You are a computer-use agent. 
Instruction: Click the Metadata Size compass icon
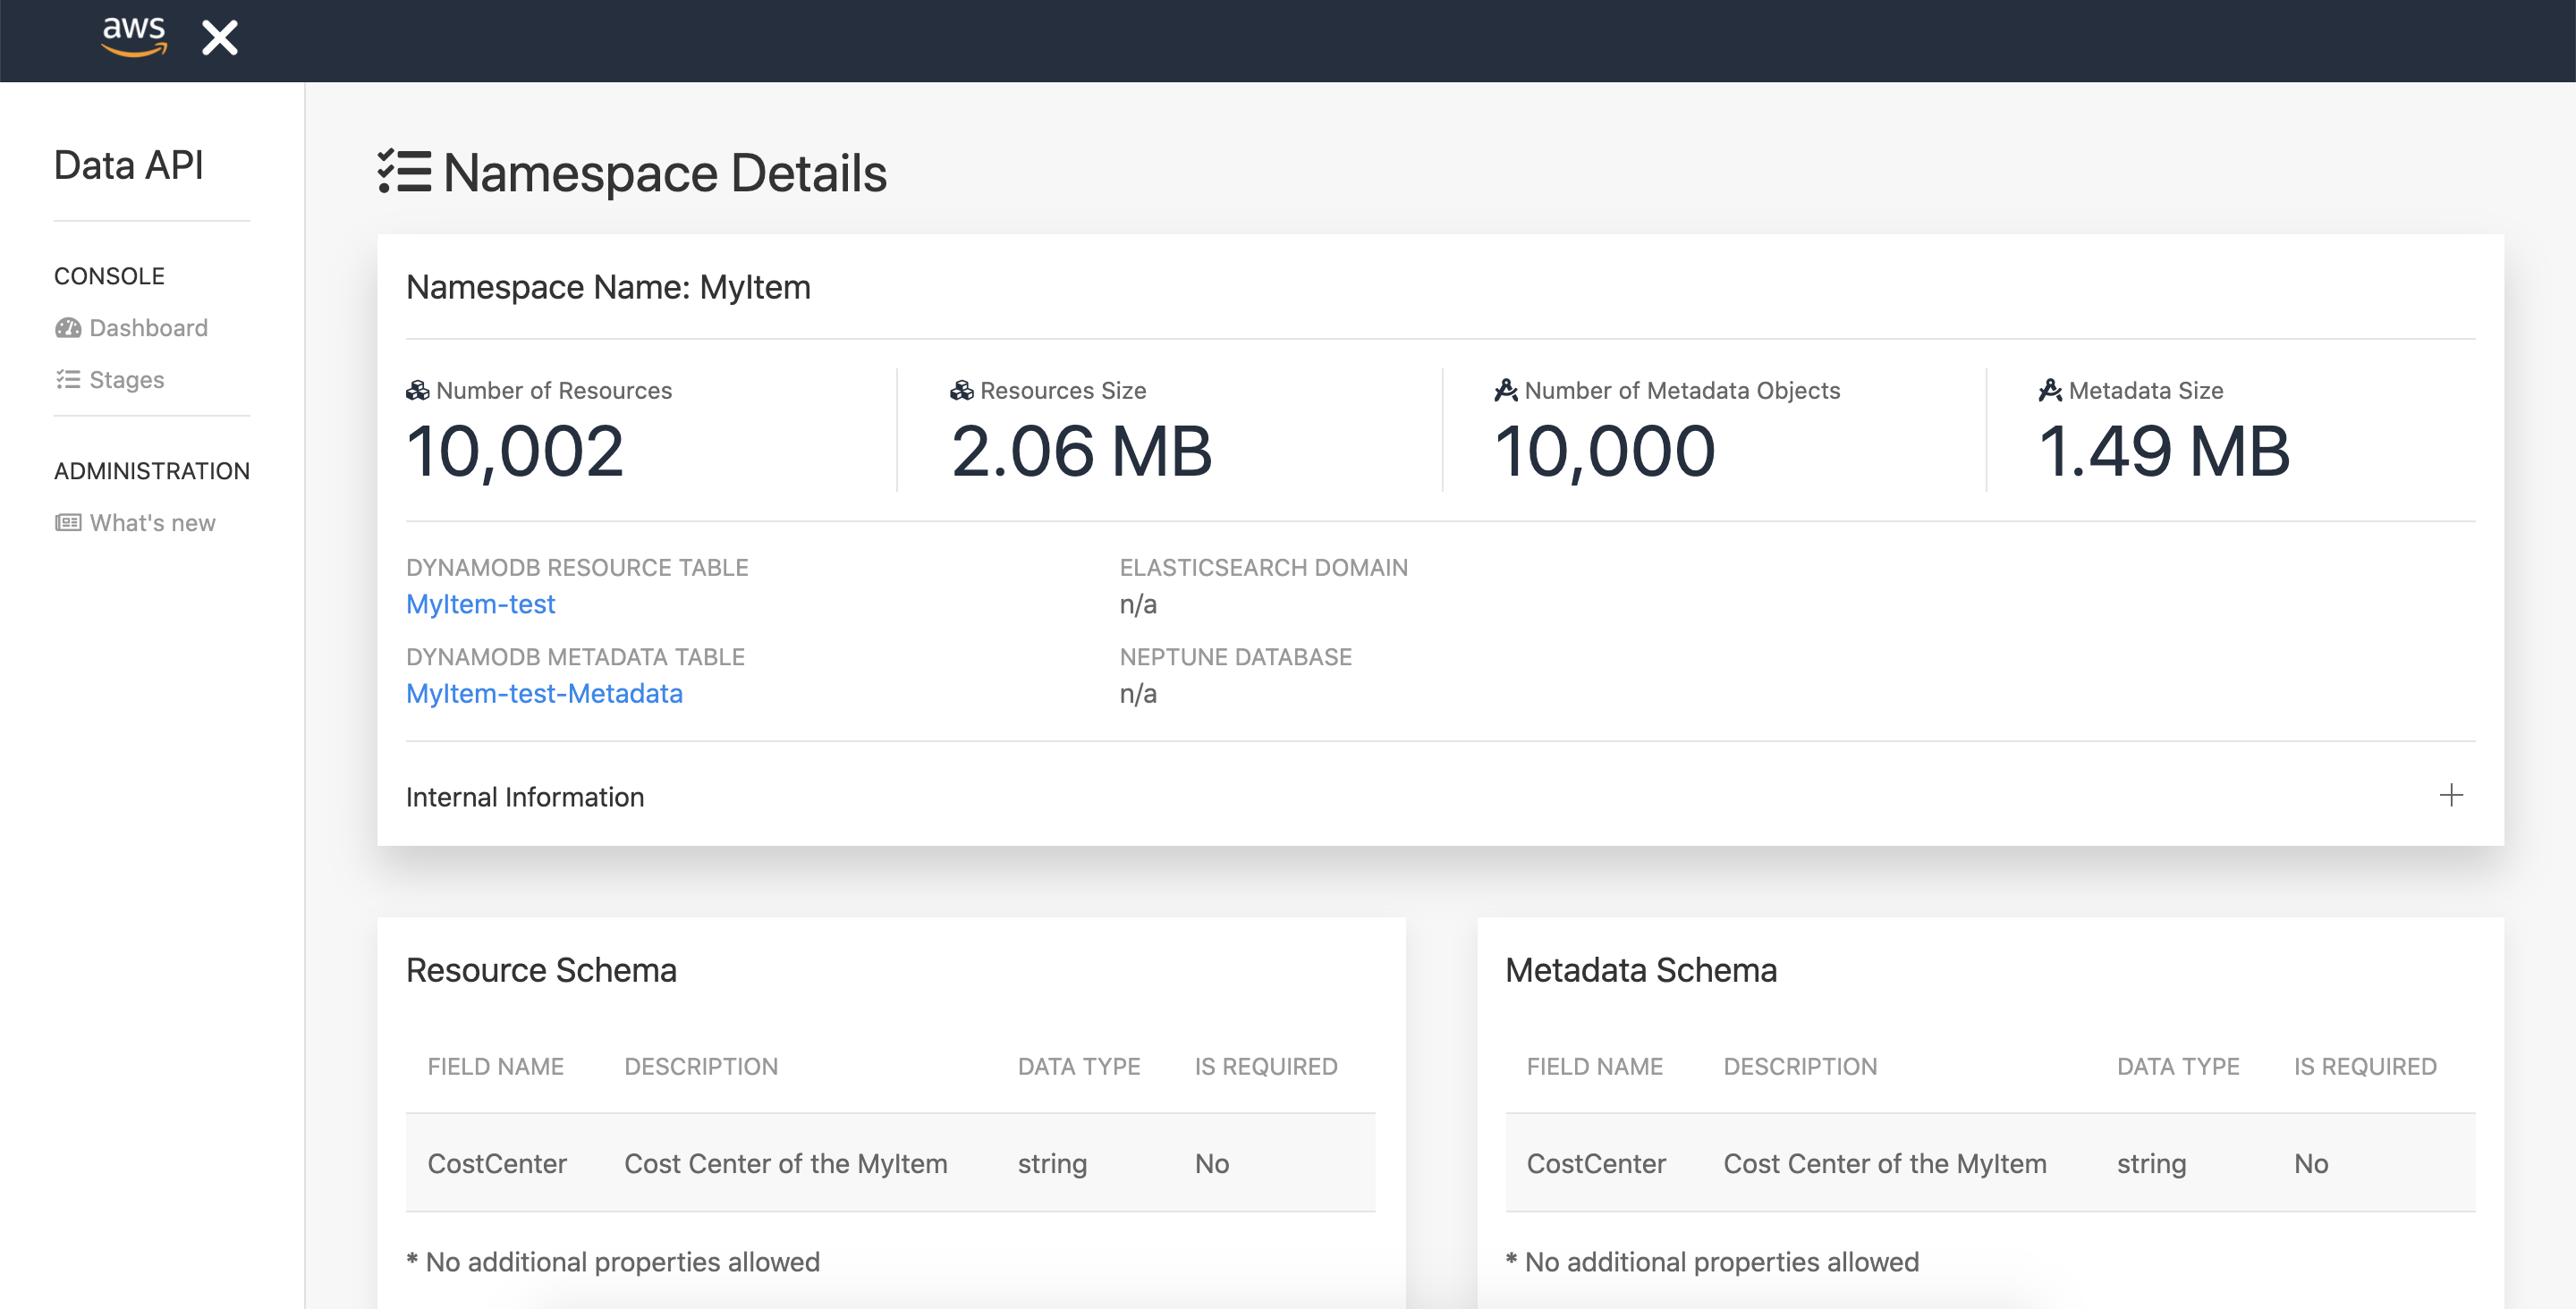tap(2049, 391)
